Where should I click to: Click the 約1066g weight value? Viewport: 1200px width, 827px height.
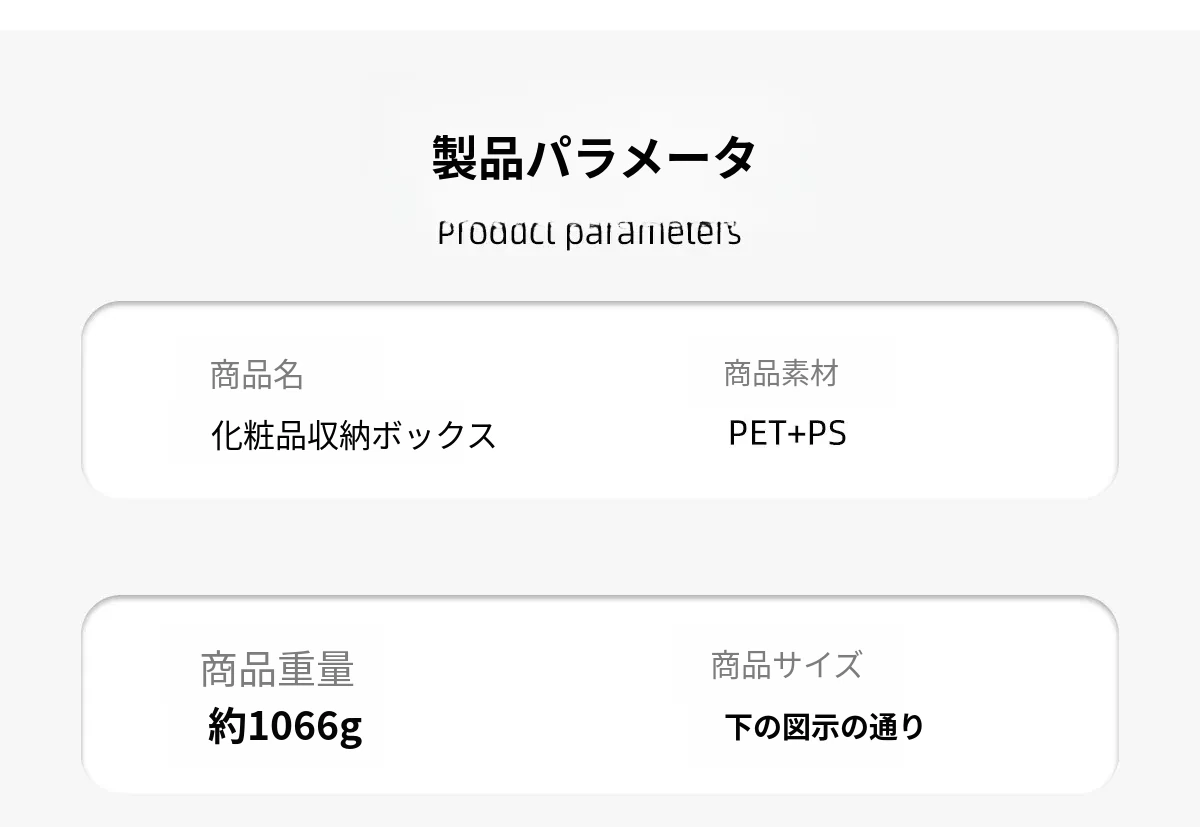pos(285,726)
